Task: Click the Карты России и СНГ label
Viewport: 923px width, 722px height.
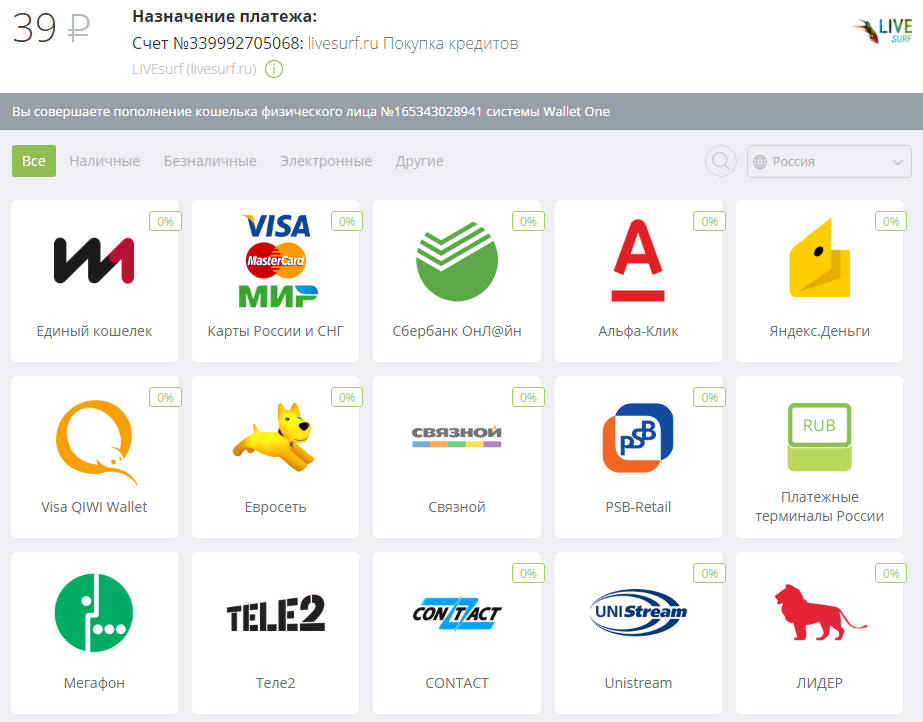Action: 275,331
